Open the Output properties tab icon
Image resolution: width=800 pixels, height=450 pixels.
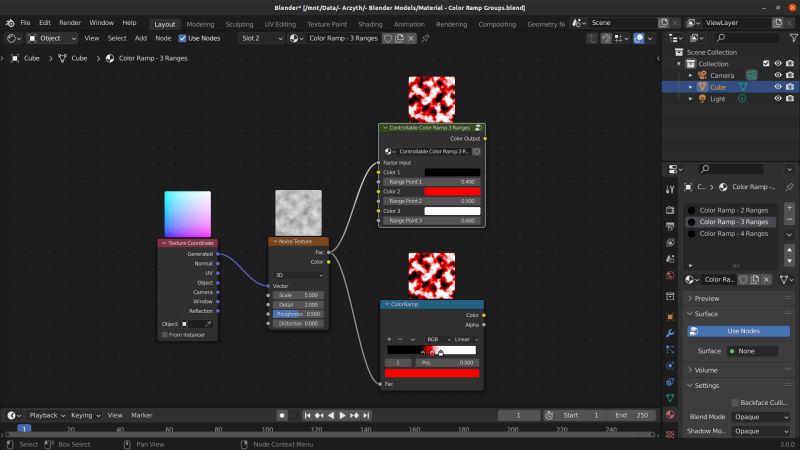pos(670,226)
